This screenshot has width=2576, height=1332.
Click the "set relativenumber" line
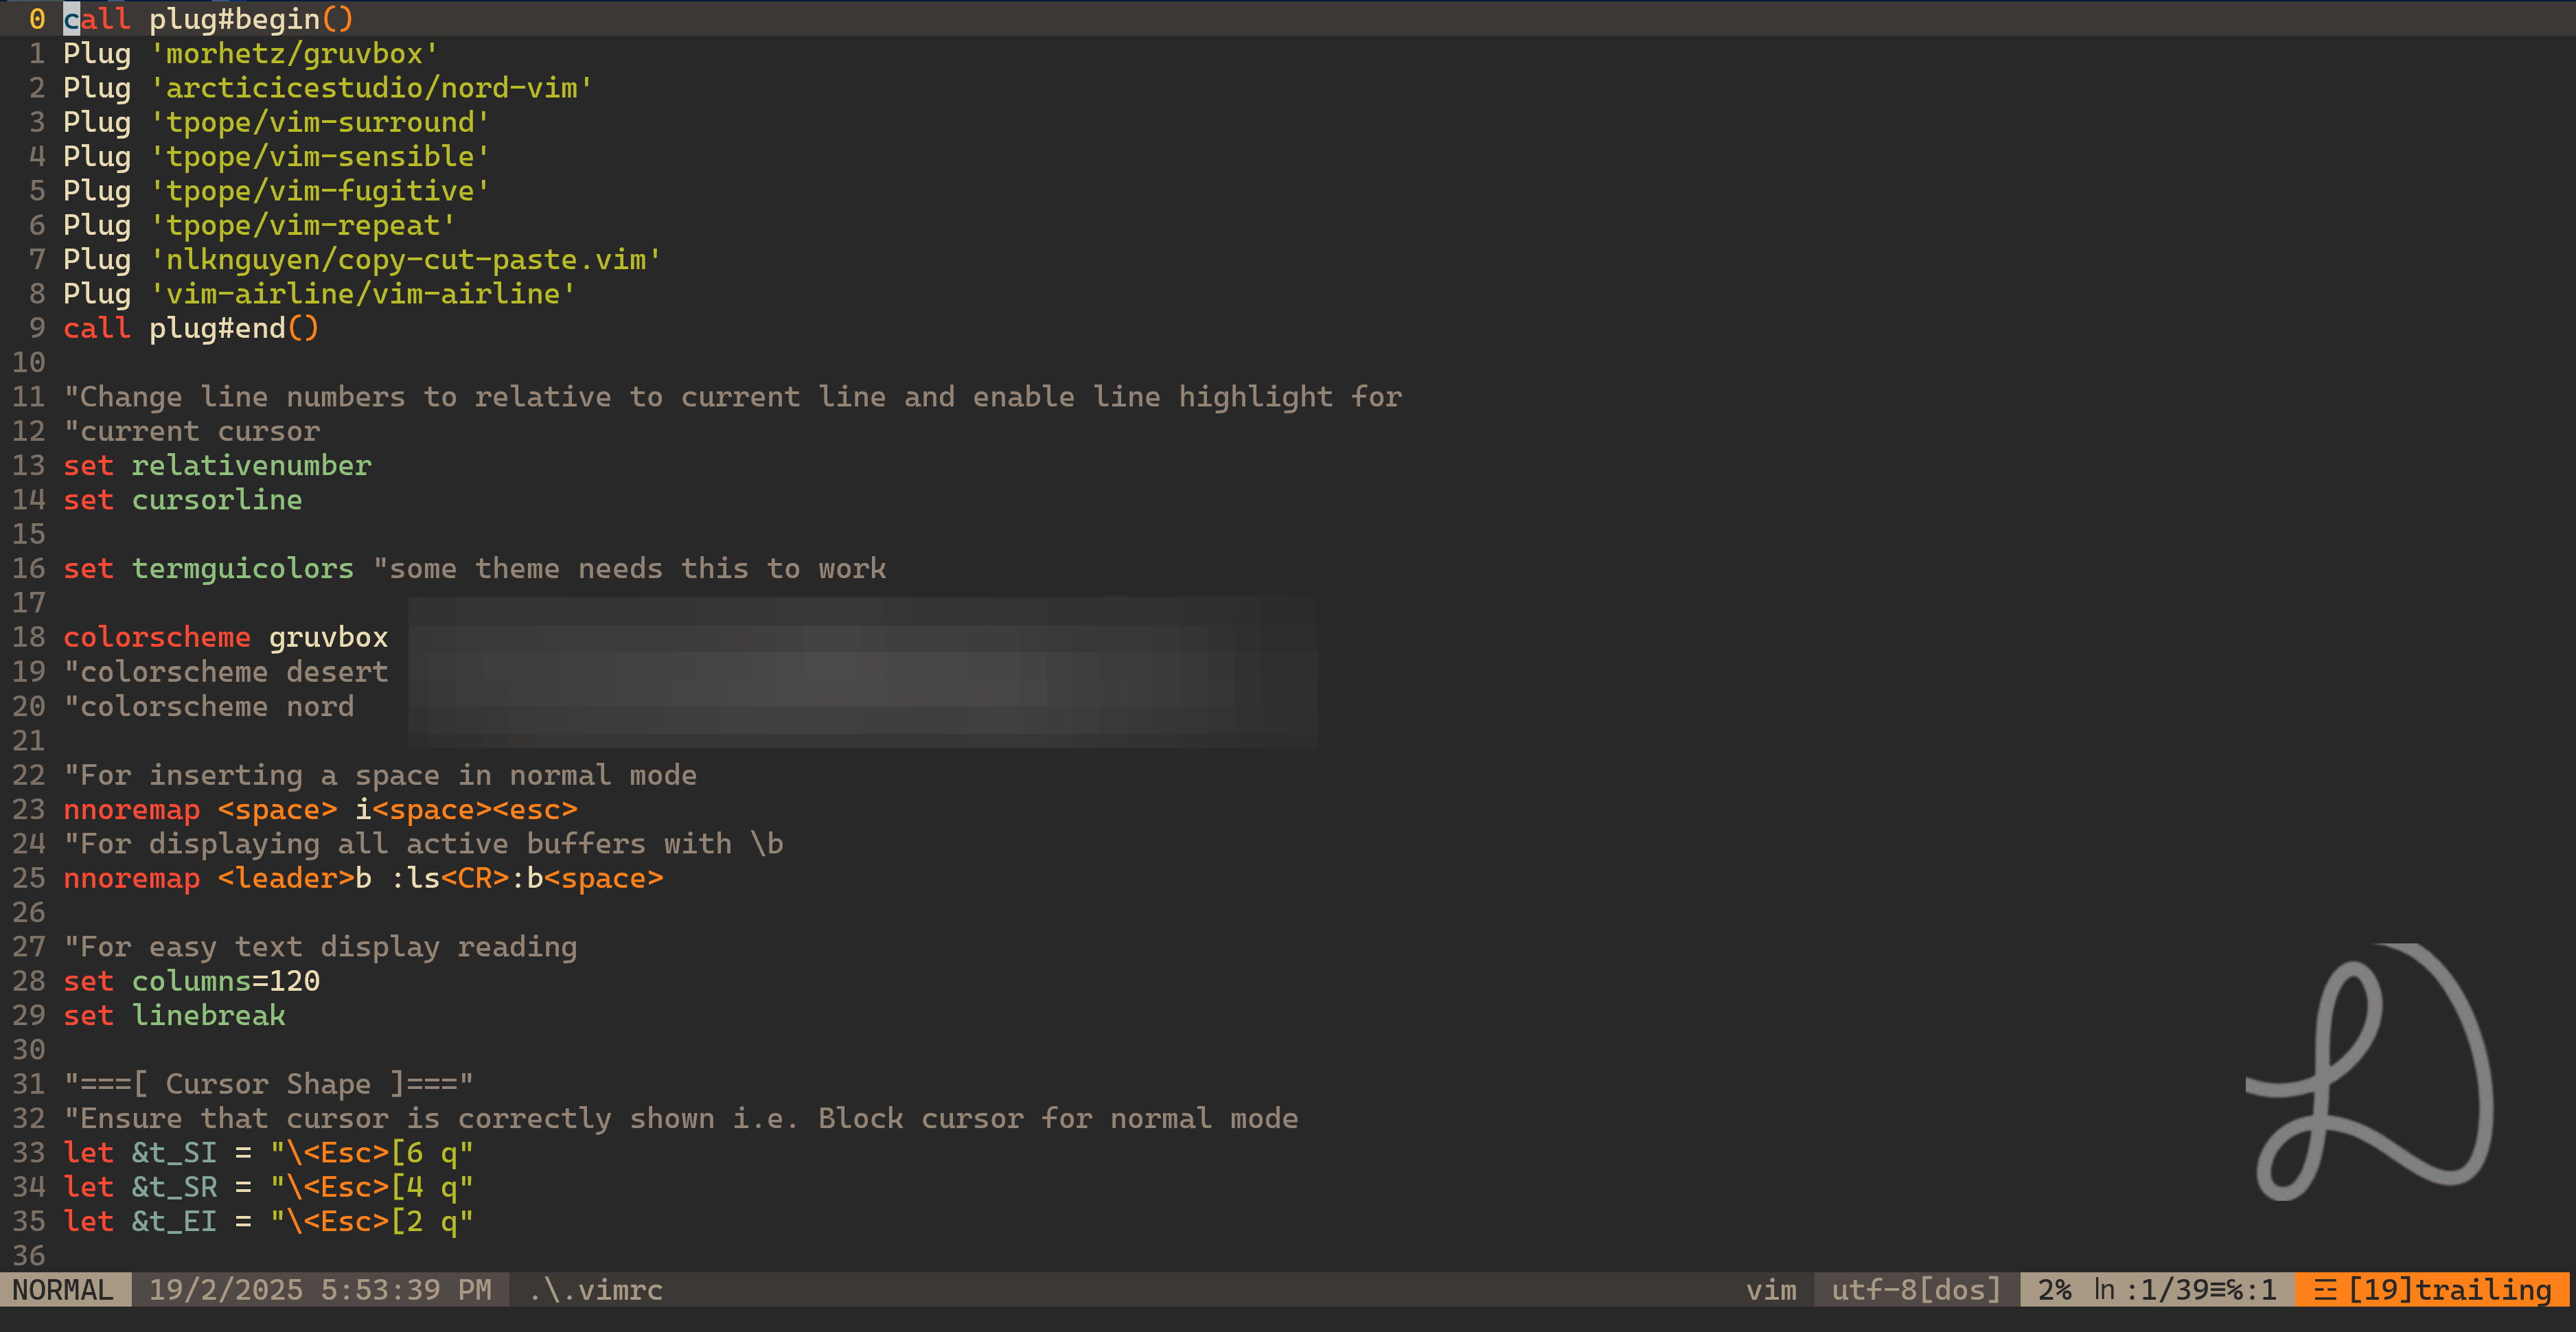click(x=217, y=466)
